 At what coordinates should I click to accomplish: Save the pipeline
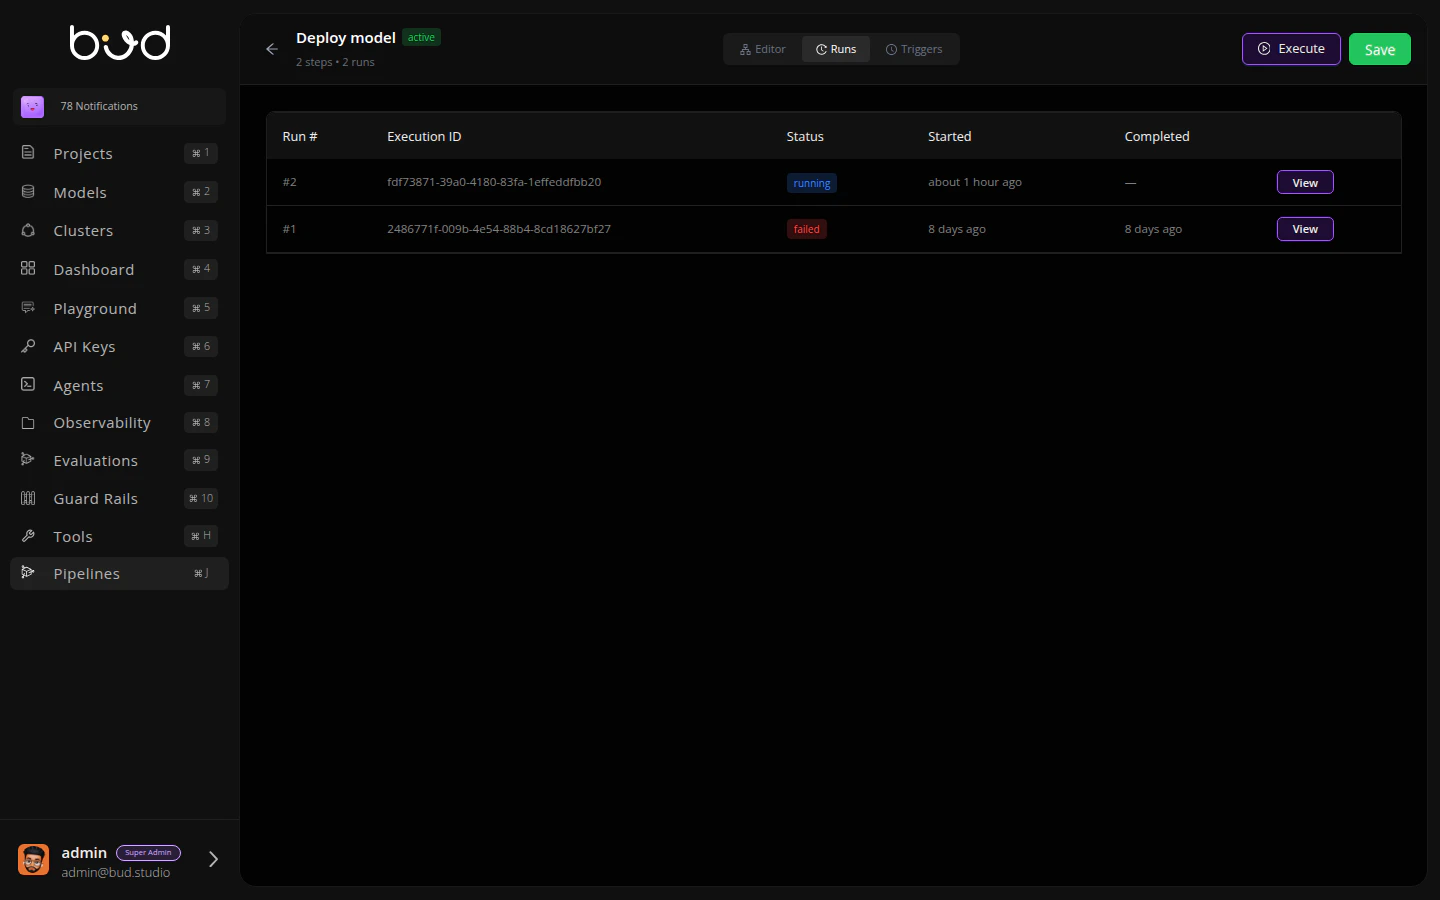(x=1380, y=49)
